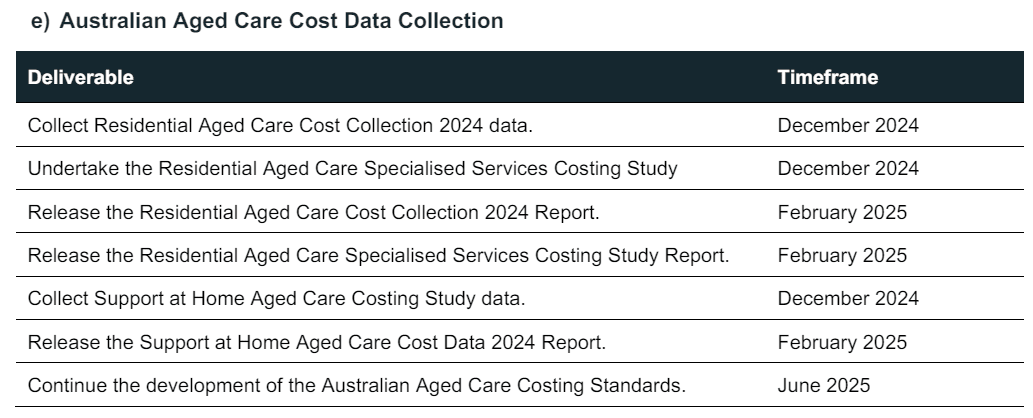Select the Release Specialised Services Costing Study Report deliverable

(378, 256)
